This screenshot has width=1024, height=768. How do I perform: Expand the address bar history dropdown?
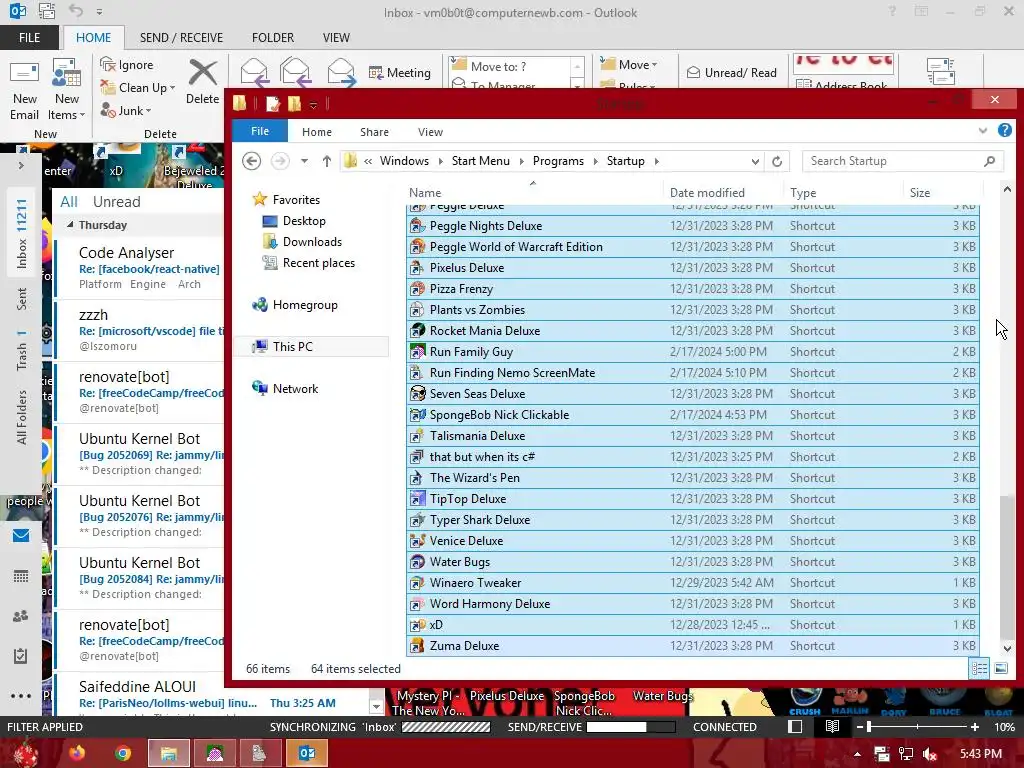(755, 161)
